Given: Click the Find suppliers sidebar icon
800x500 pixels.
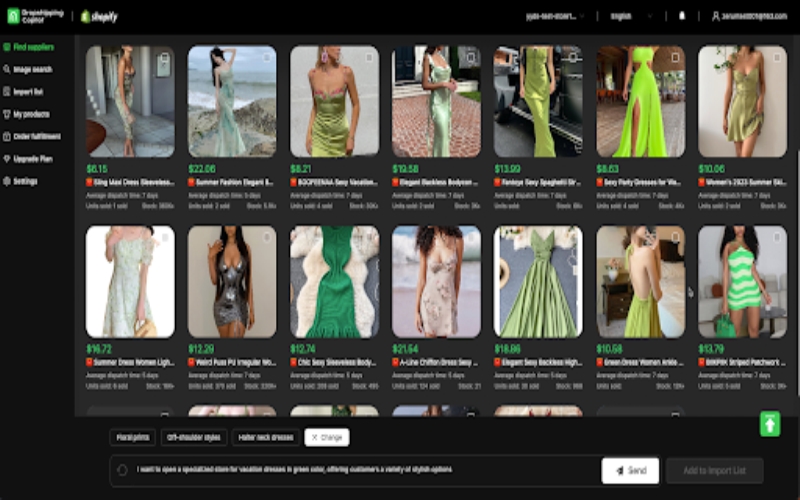Looking at the screenshot, I should point(7,47).
